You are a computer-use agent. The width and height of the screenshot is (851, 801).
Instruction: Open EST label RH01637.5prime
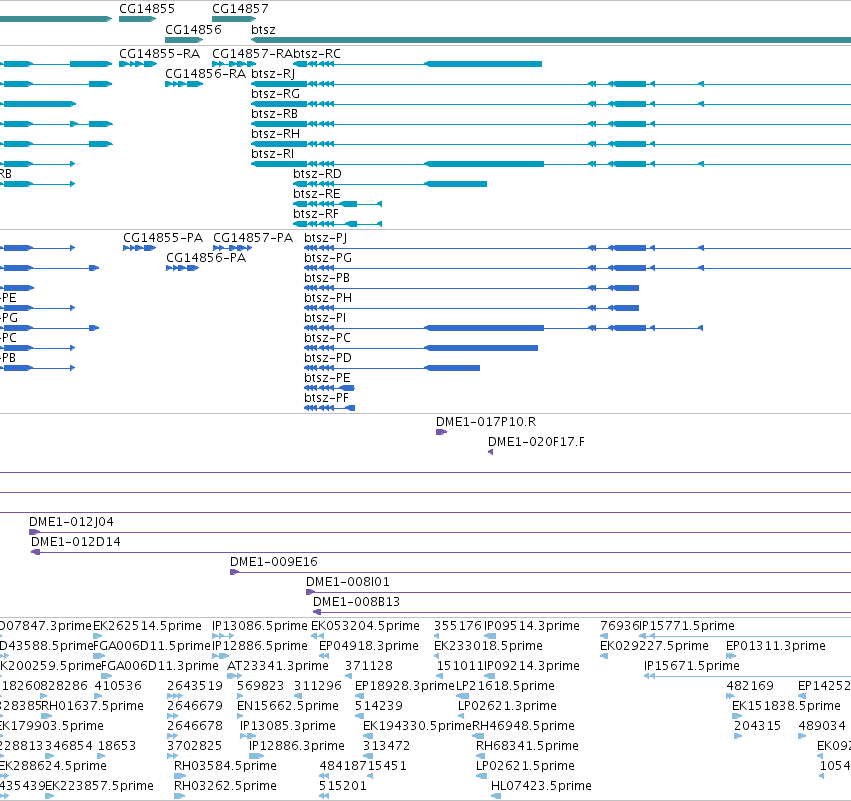92,707
